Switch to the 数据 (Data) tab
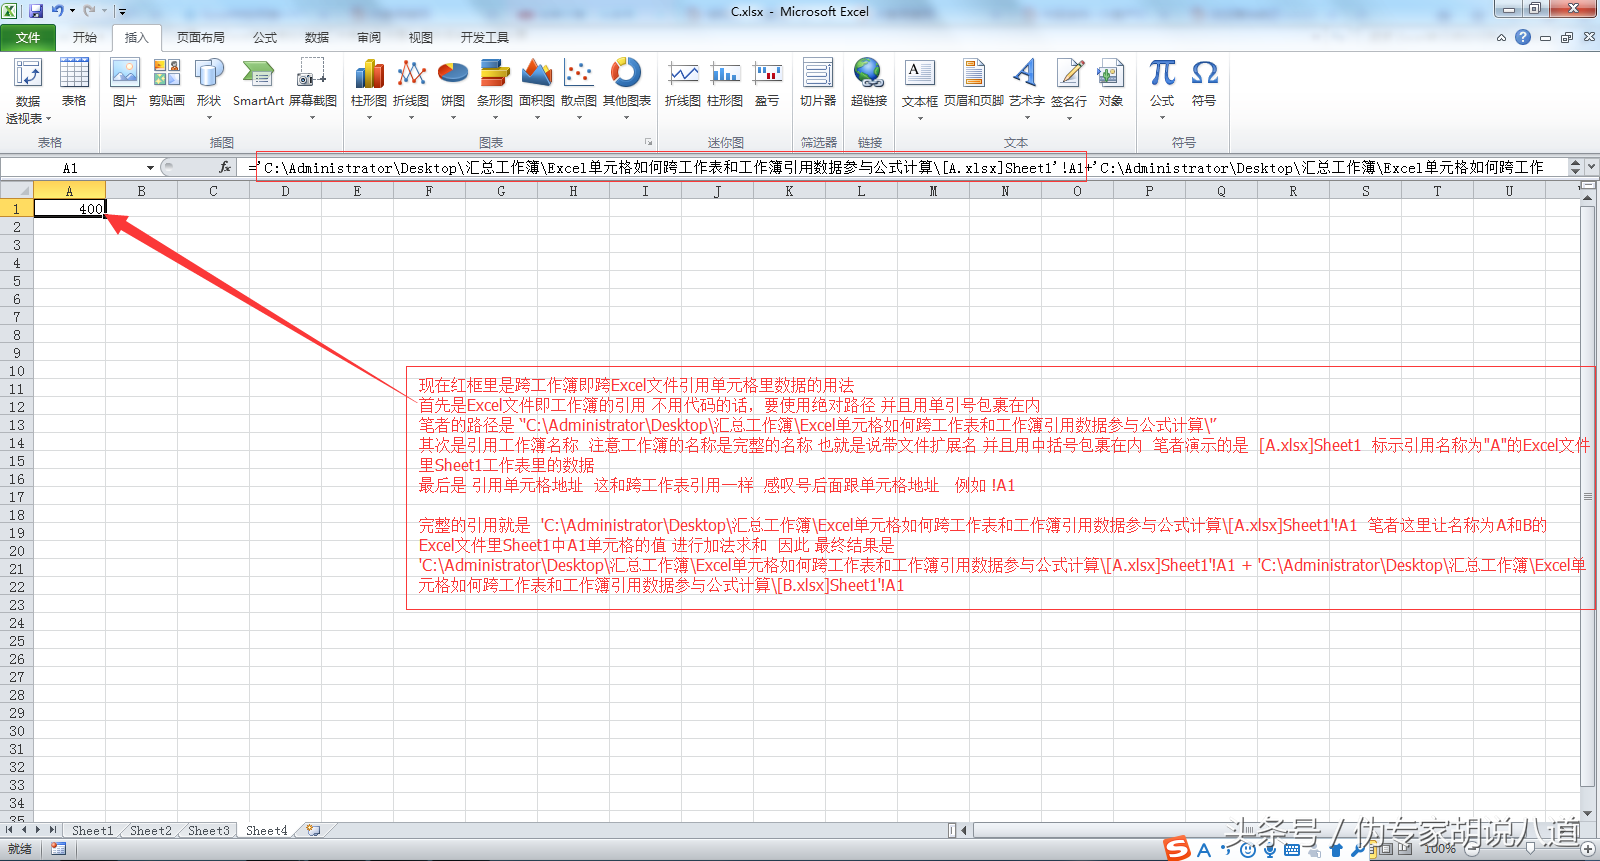The height and width of the screenshot is (861, 1600). [317, 38]
